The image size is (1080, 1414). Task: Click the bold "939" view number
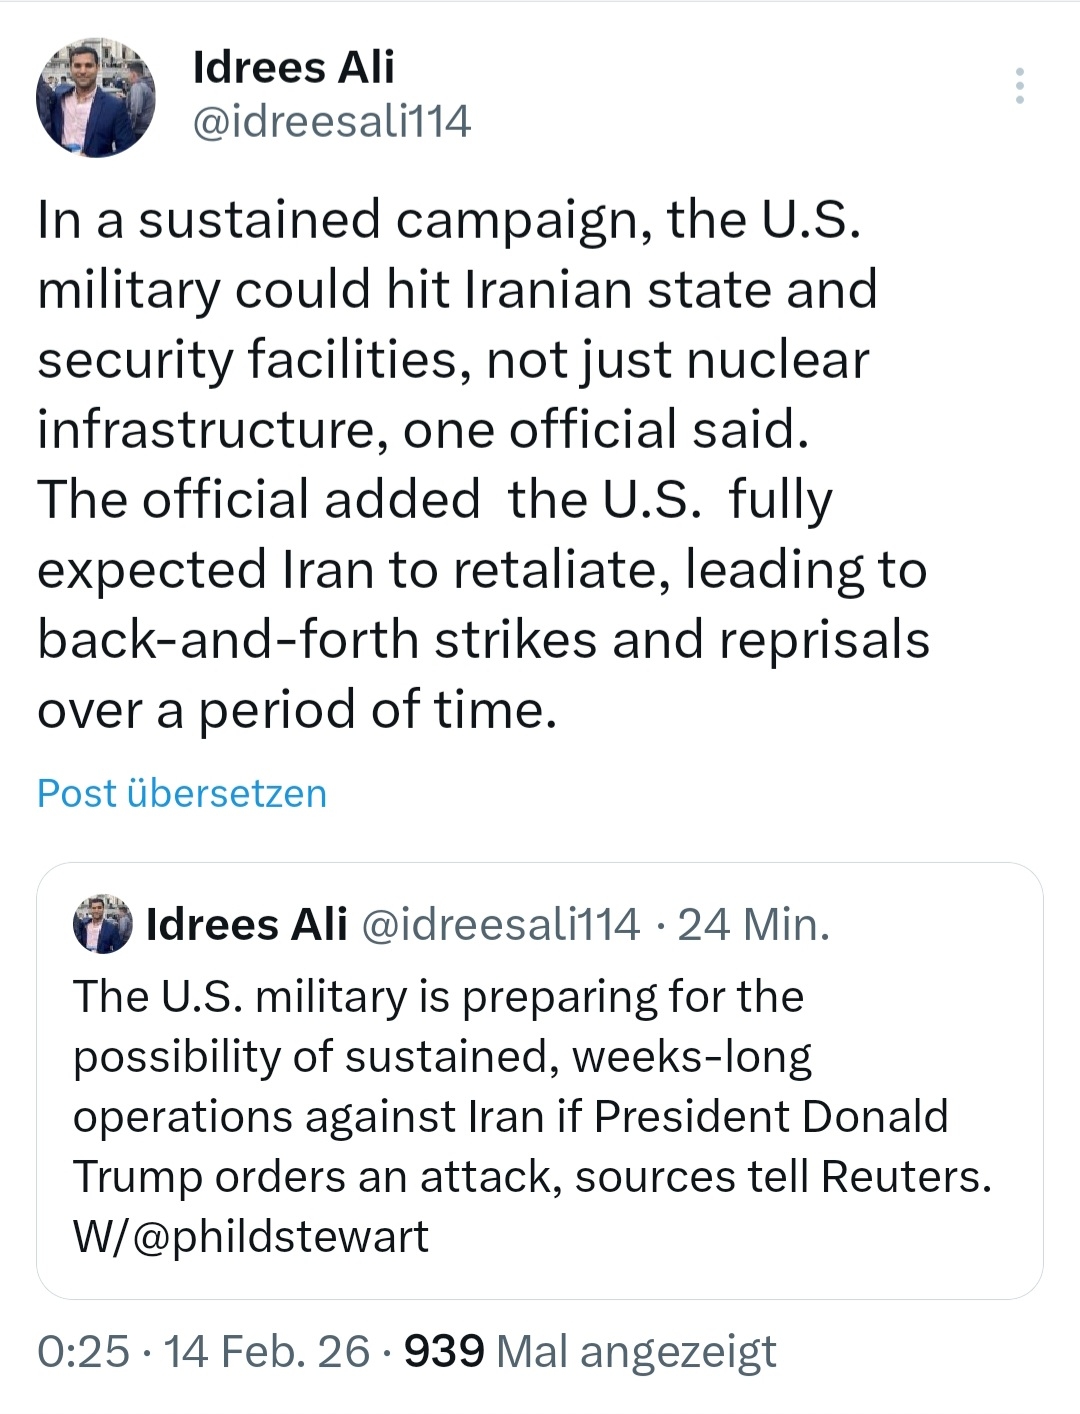(444, 1352)
